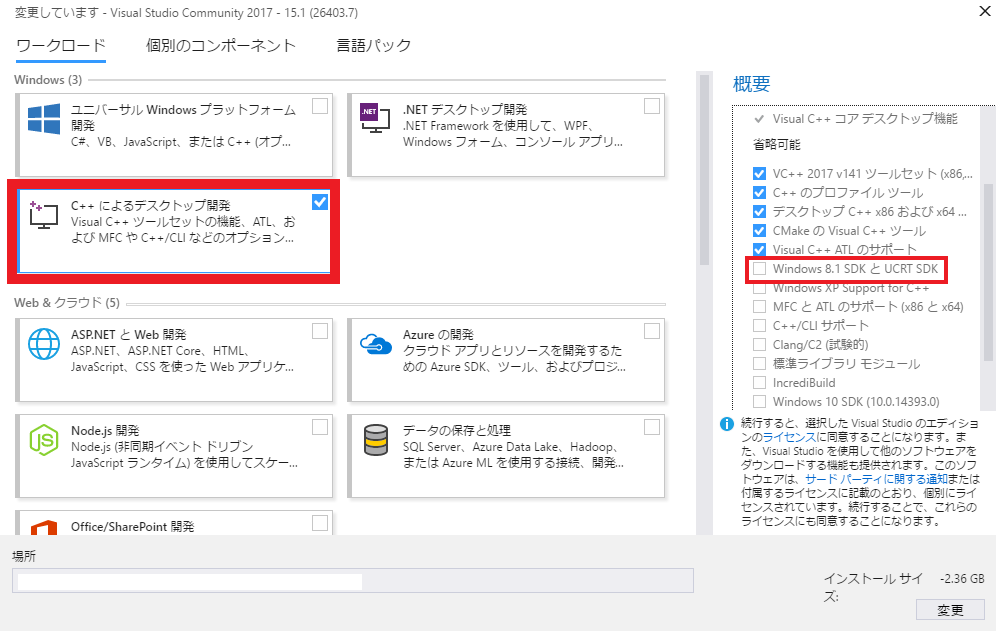Image resolution: width=996 pixels, height=631 pixels.
Task: Open the サード パーティに関する通知 link
Action: point(876,479)
